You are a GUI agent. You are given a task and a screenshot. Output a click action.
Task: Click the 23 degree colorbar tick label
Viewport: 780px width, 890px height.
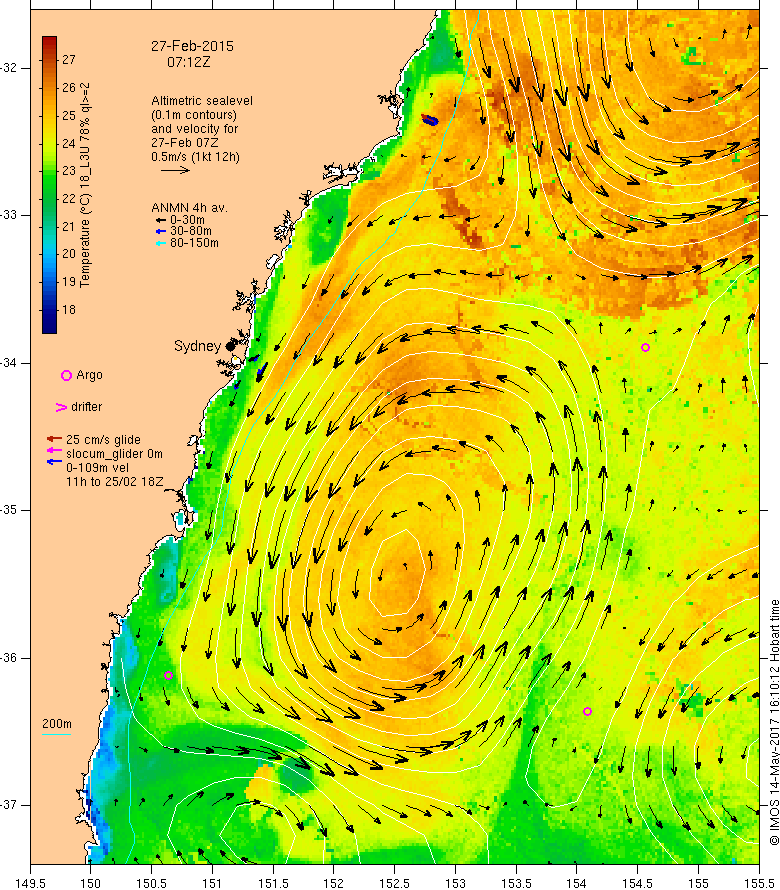pos(69,170)
